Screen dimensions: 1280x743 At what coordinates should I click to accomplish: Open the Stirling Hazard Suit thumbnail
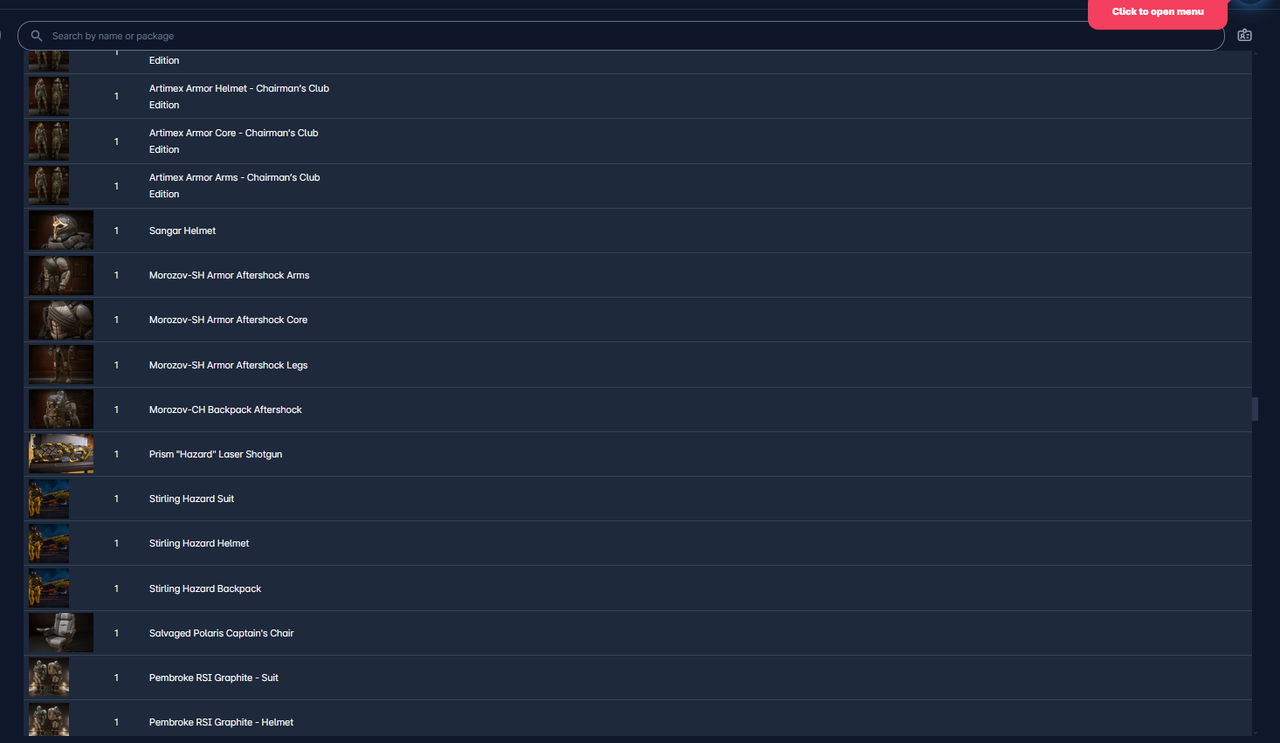pyautogui.click(x=49, y=498)
